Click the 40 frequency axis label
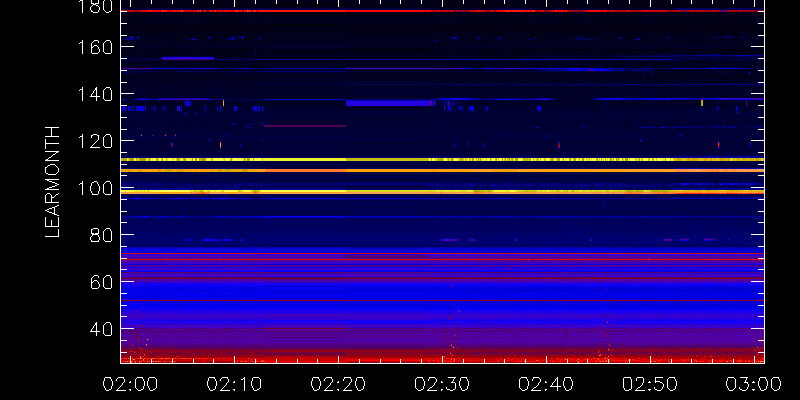 pyautogui.click(x=102, y=330)
